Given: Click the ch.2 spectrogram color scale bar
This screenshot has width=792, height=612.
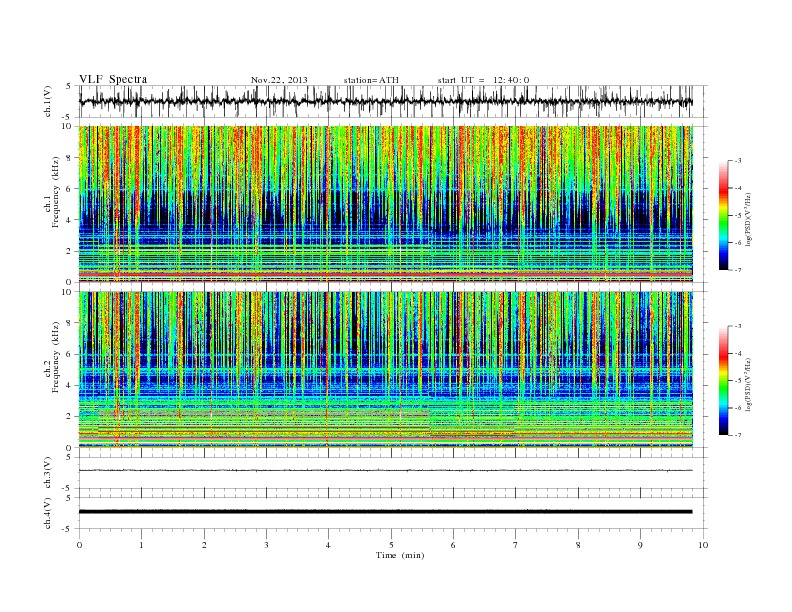Looking at the screenshot, I should (724, 381).
